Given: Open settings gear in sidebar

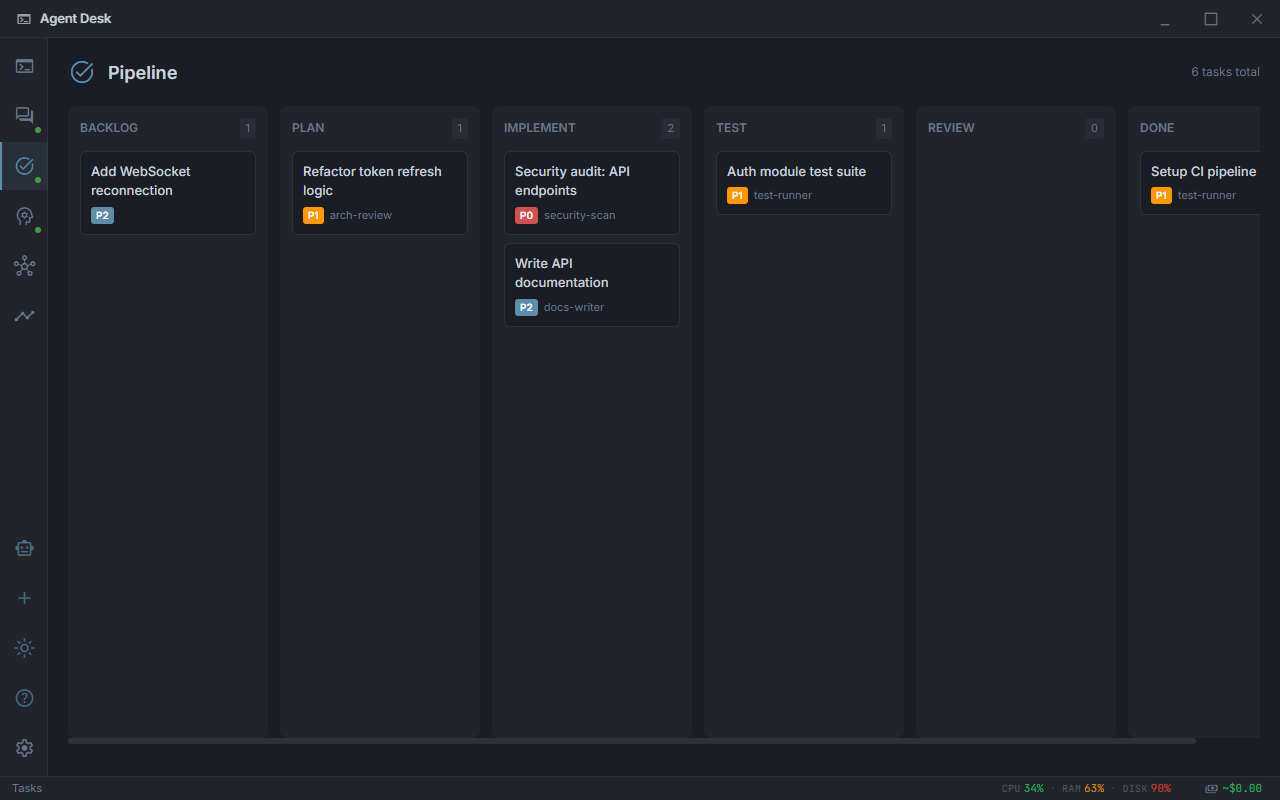Looking at the screenshot, I should (x=24, y=748).
